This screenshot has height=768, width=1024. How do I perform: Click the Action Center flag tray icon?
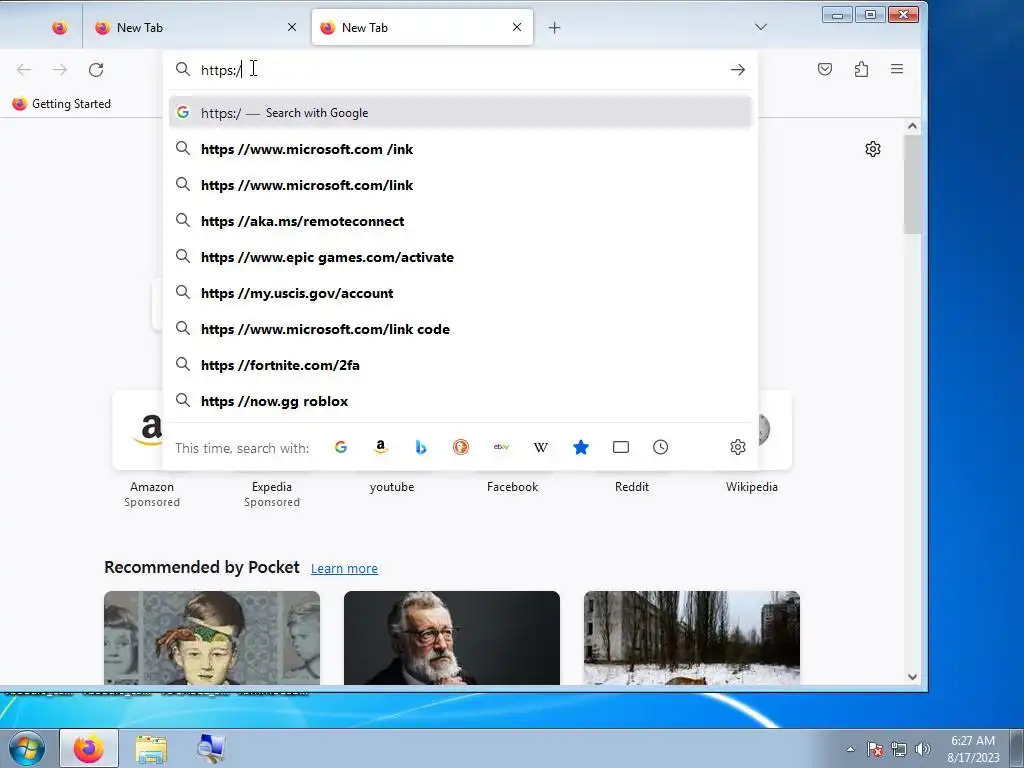click(x=875, y=749)
